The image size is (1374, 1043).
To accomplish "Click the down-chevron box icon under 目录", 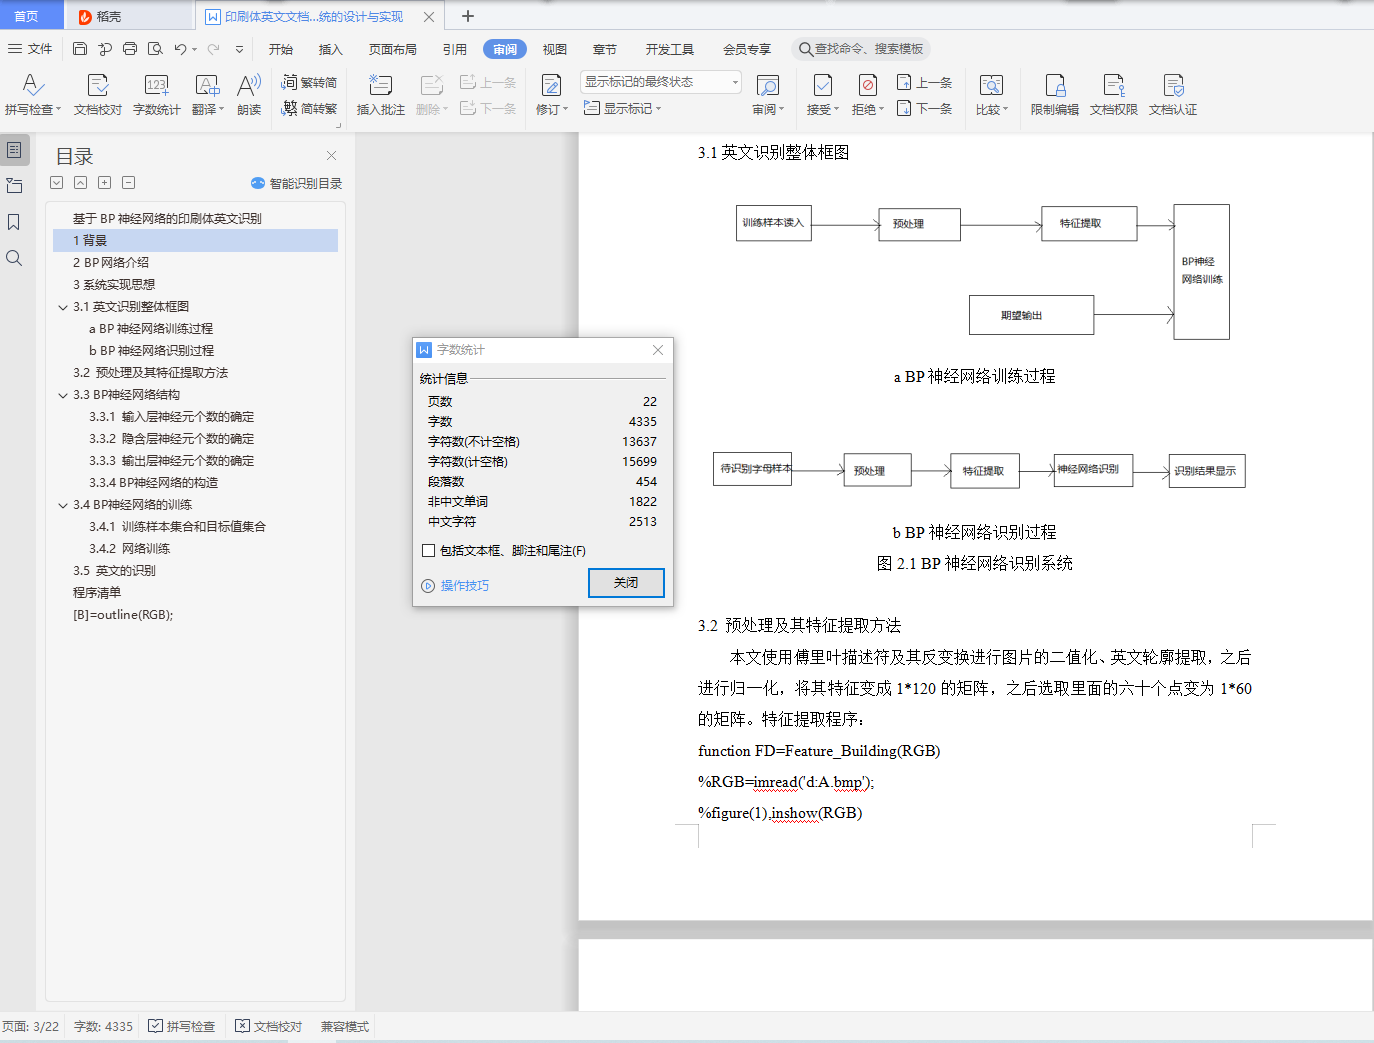I will click(57, 183).
